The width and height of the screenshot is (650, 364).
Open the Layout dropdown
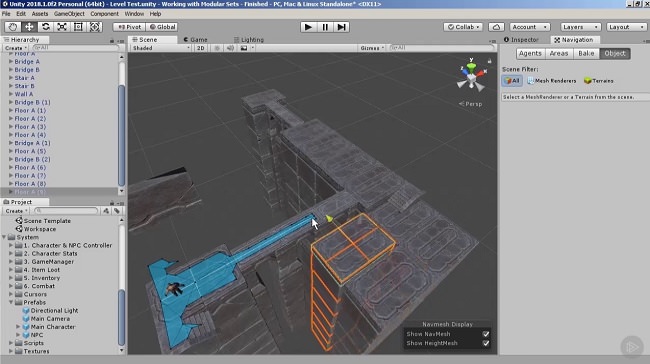(x=626, y=27)
